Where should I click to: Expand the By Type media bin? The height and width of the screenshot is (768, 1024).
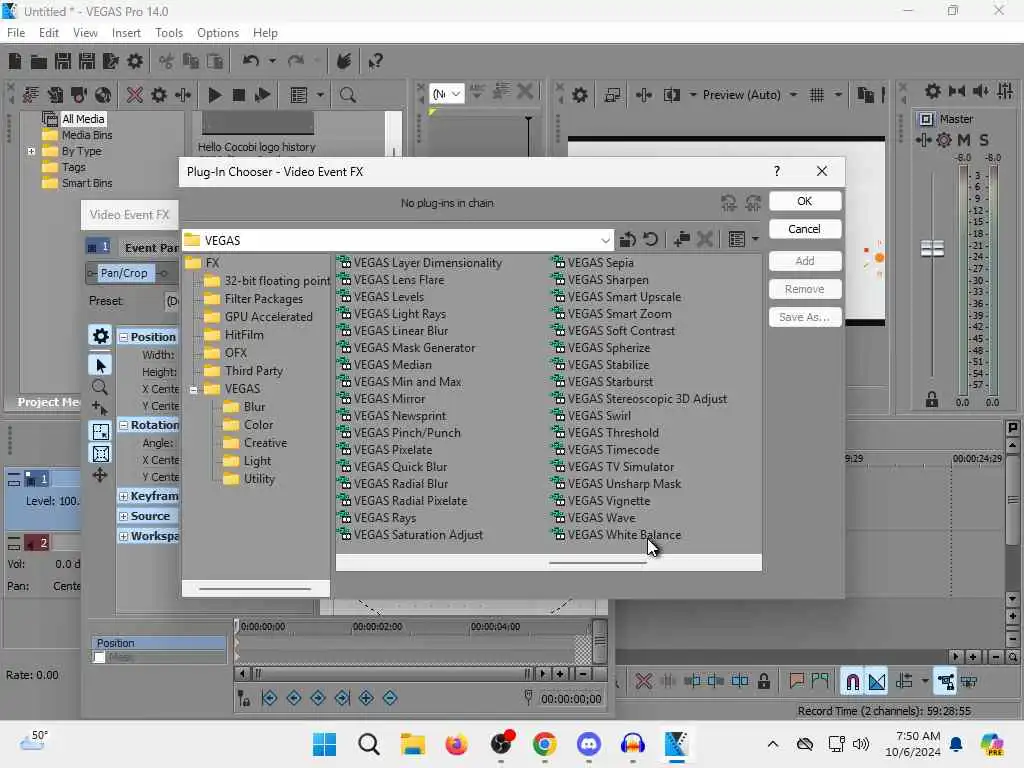tap(31, 151)
